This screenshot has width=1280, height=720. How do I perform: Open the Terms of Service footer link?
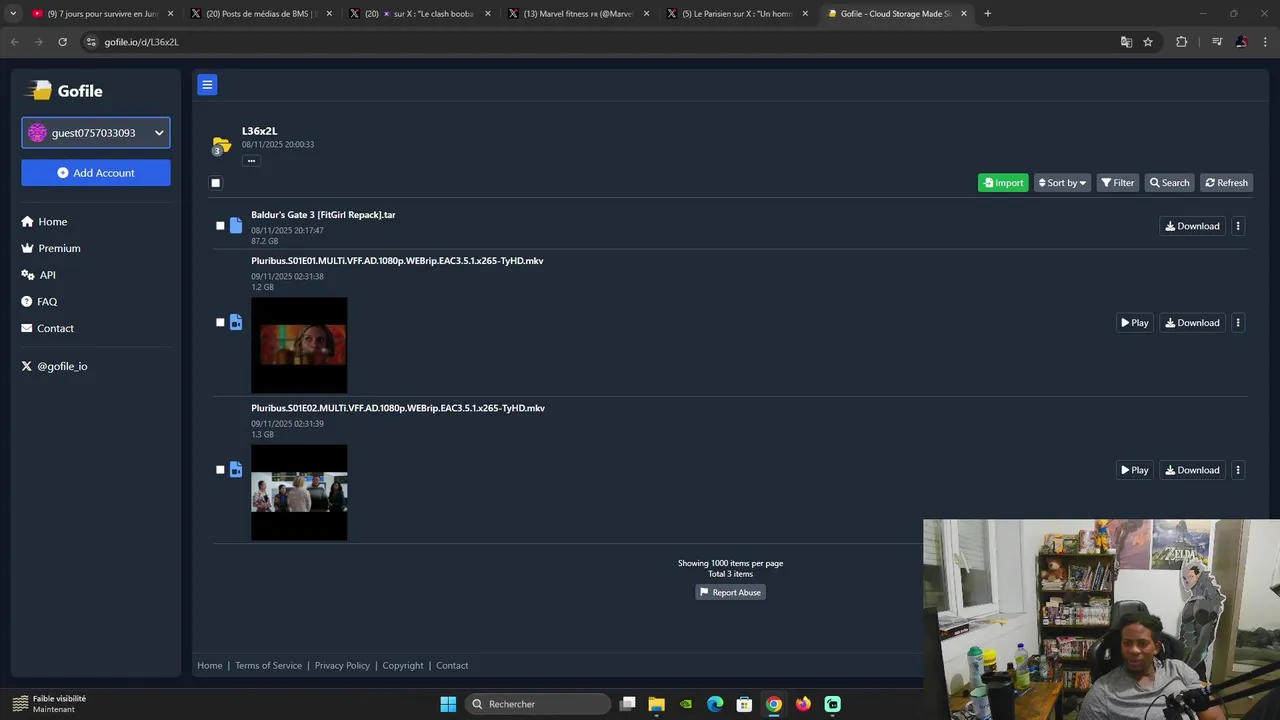point(268,665)
